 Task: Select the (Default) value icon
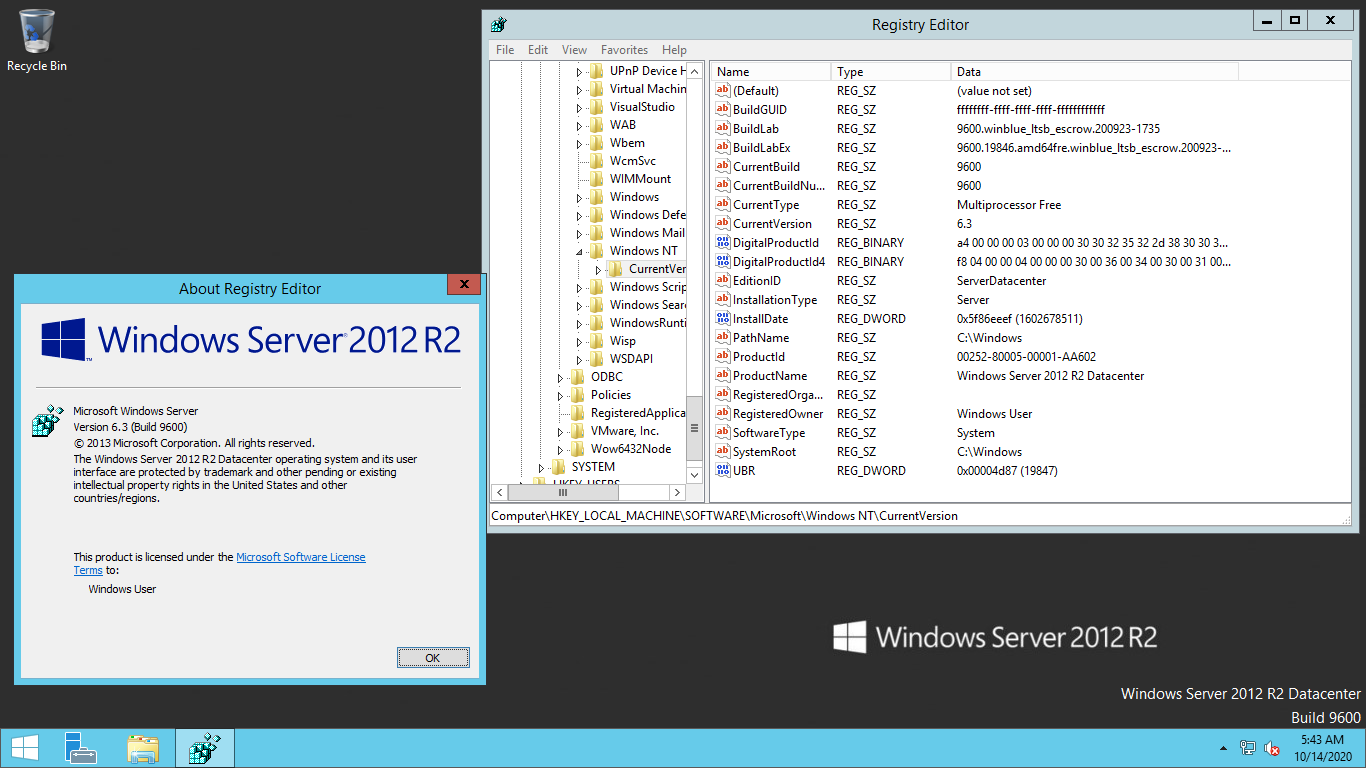723,90
